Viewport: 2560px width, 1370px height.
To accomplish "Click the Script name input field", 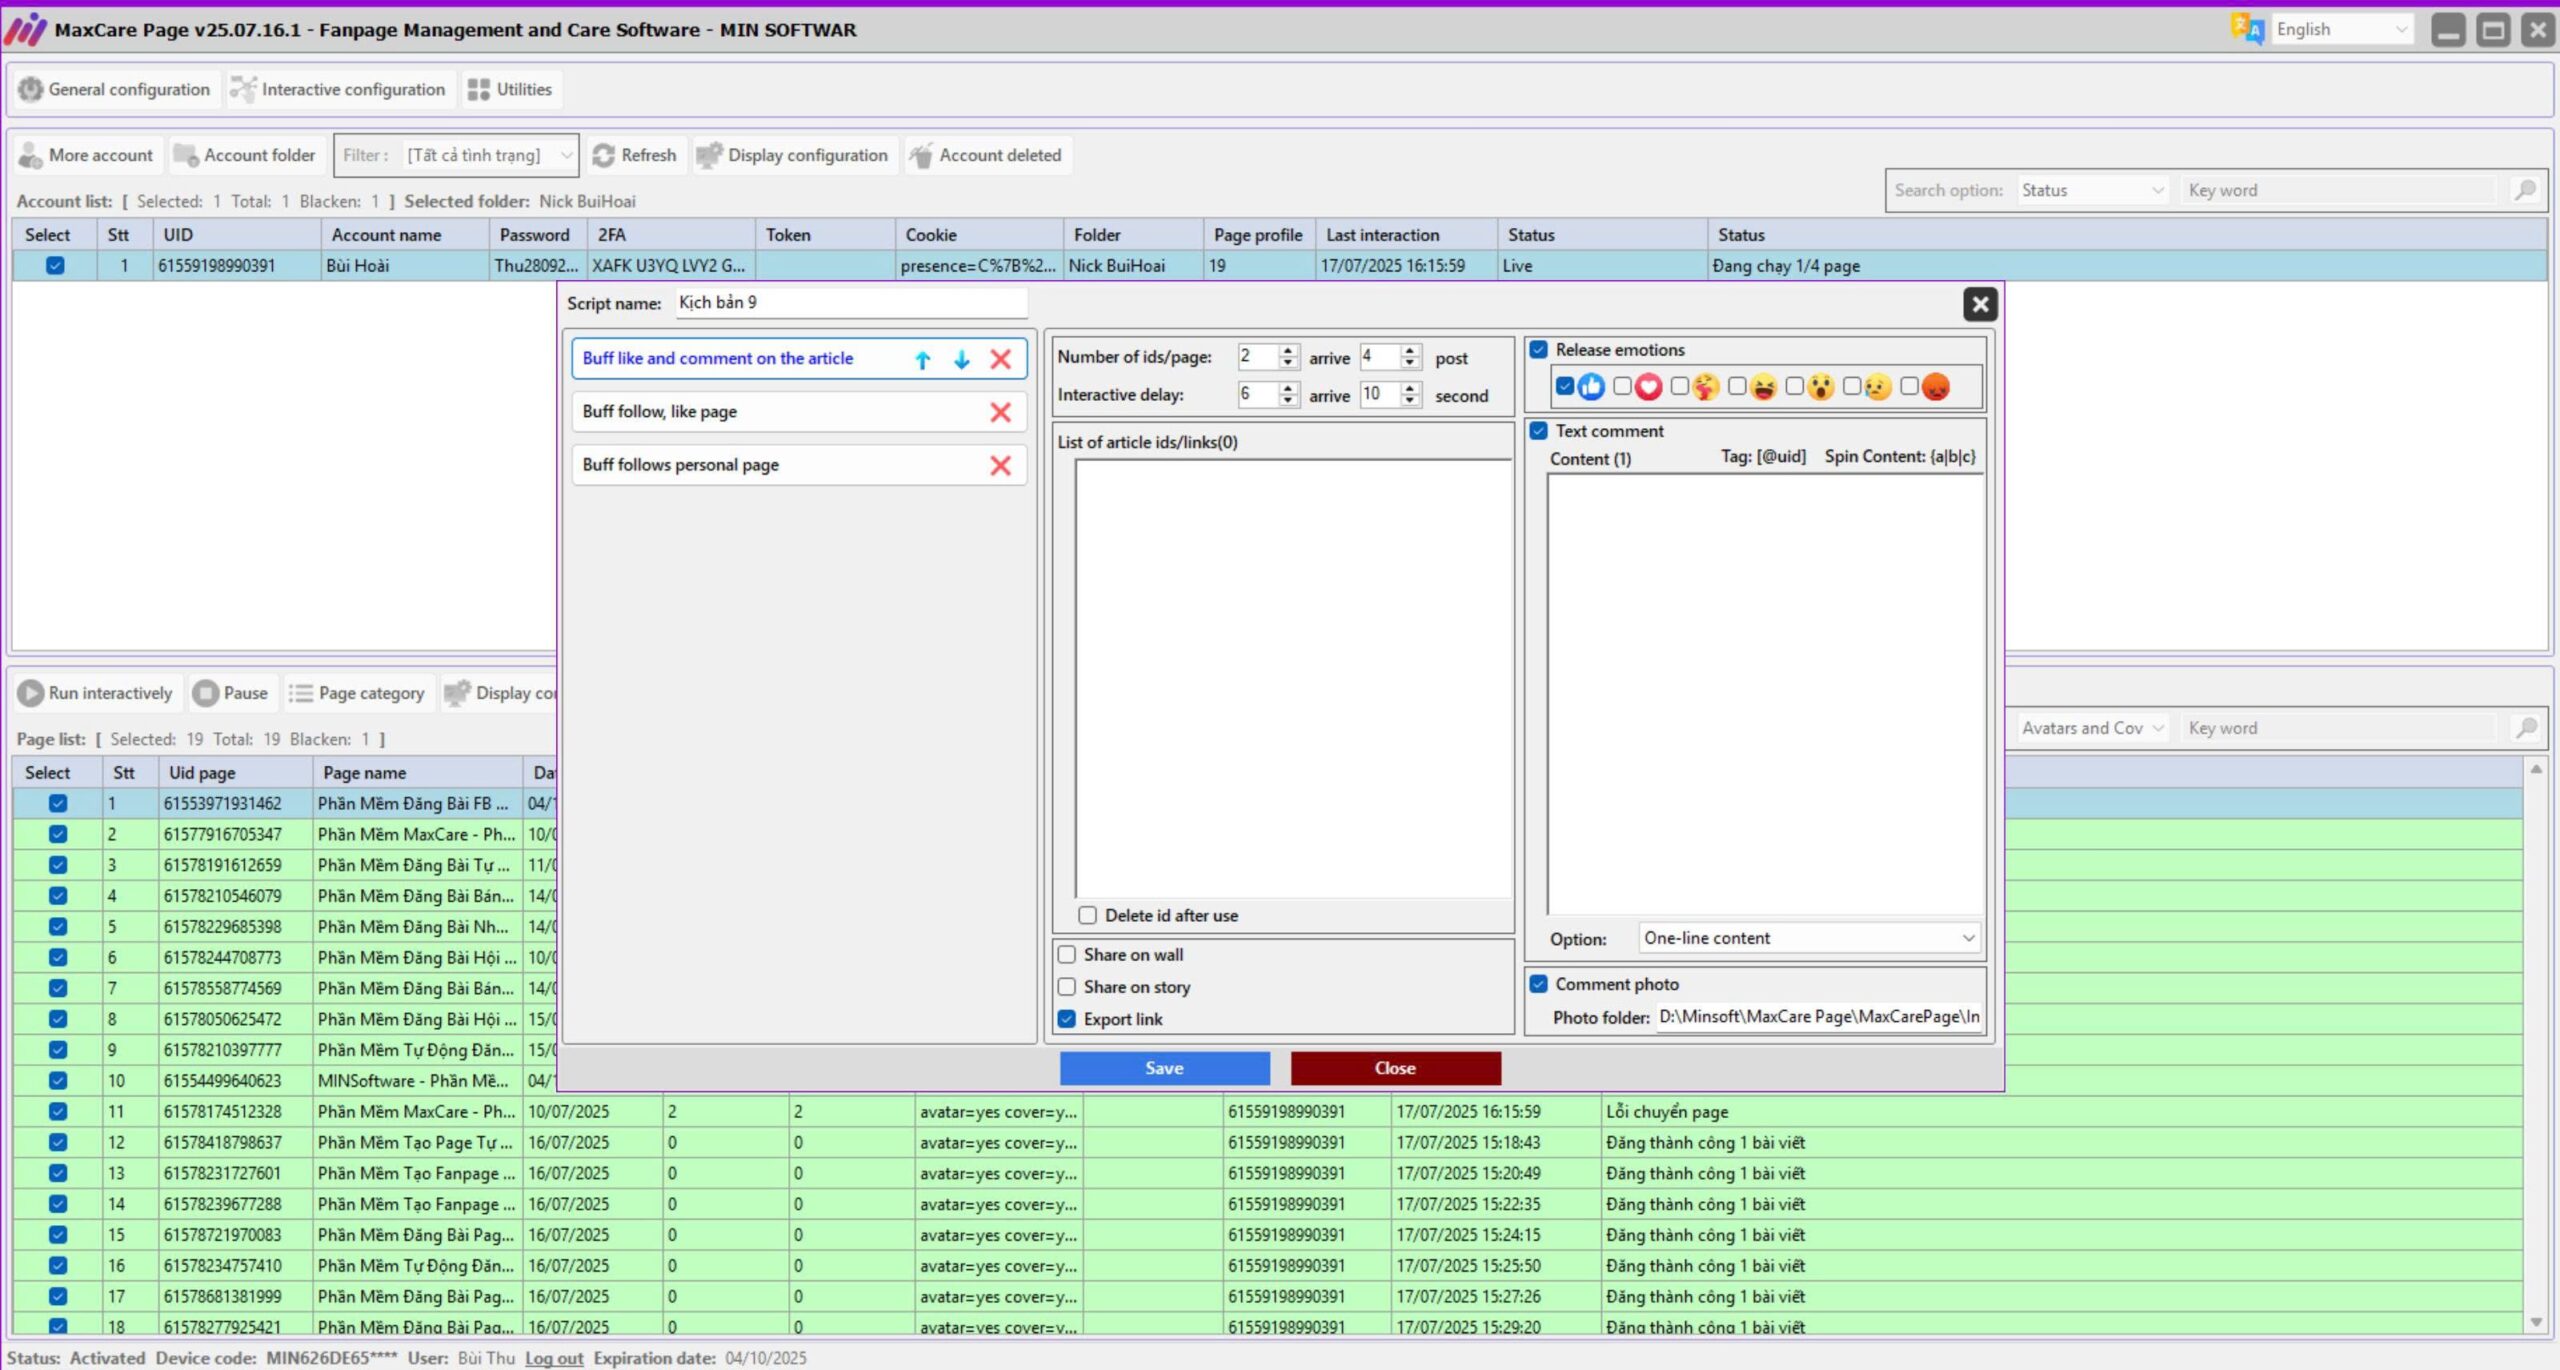I will point(850,302).
